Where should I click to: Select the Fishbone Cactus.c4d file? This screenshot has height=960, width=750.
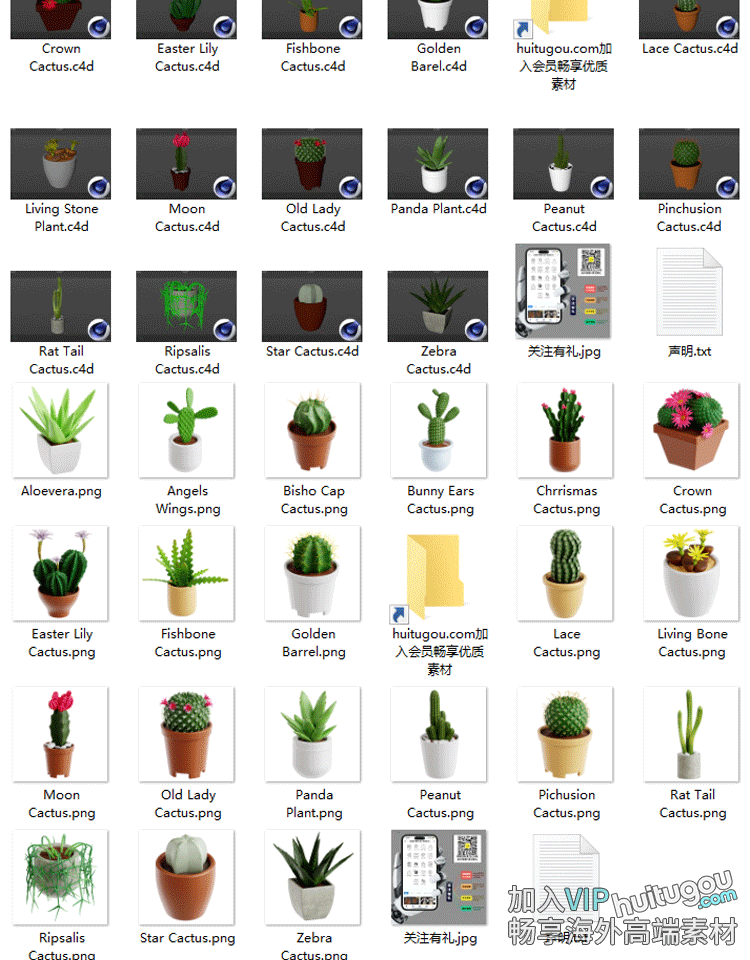click(312, 19)
